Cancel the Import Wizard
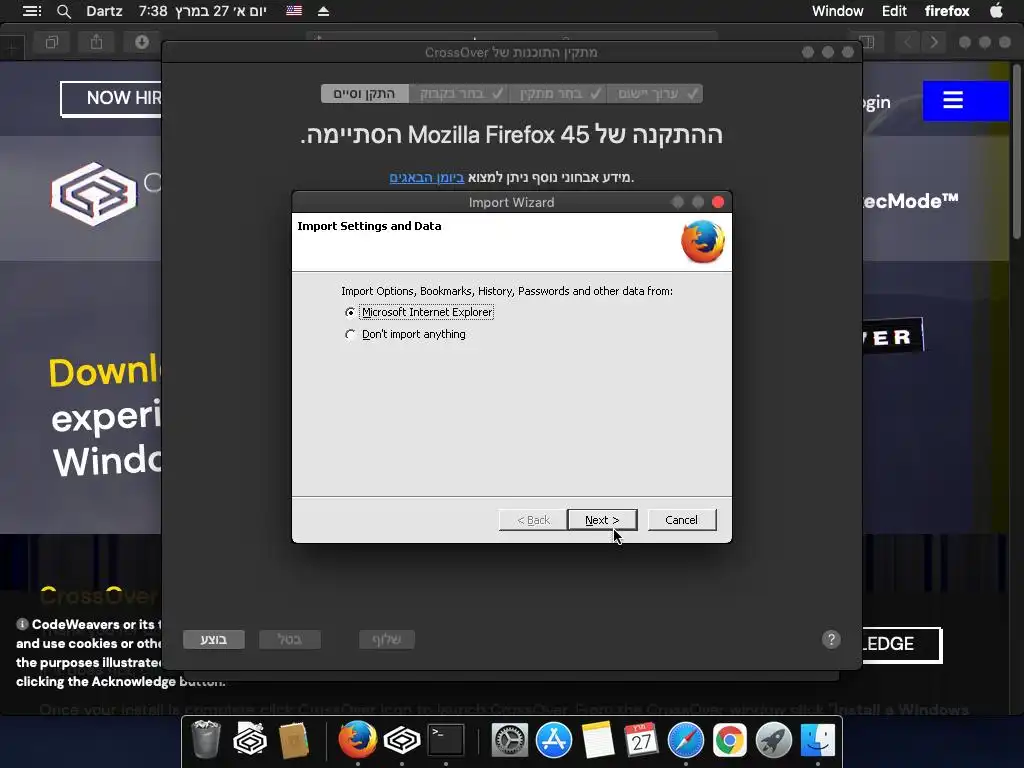The width and height of the screenshot is (1024, 768). (x=681, y=520)
